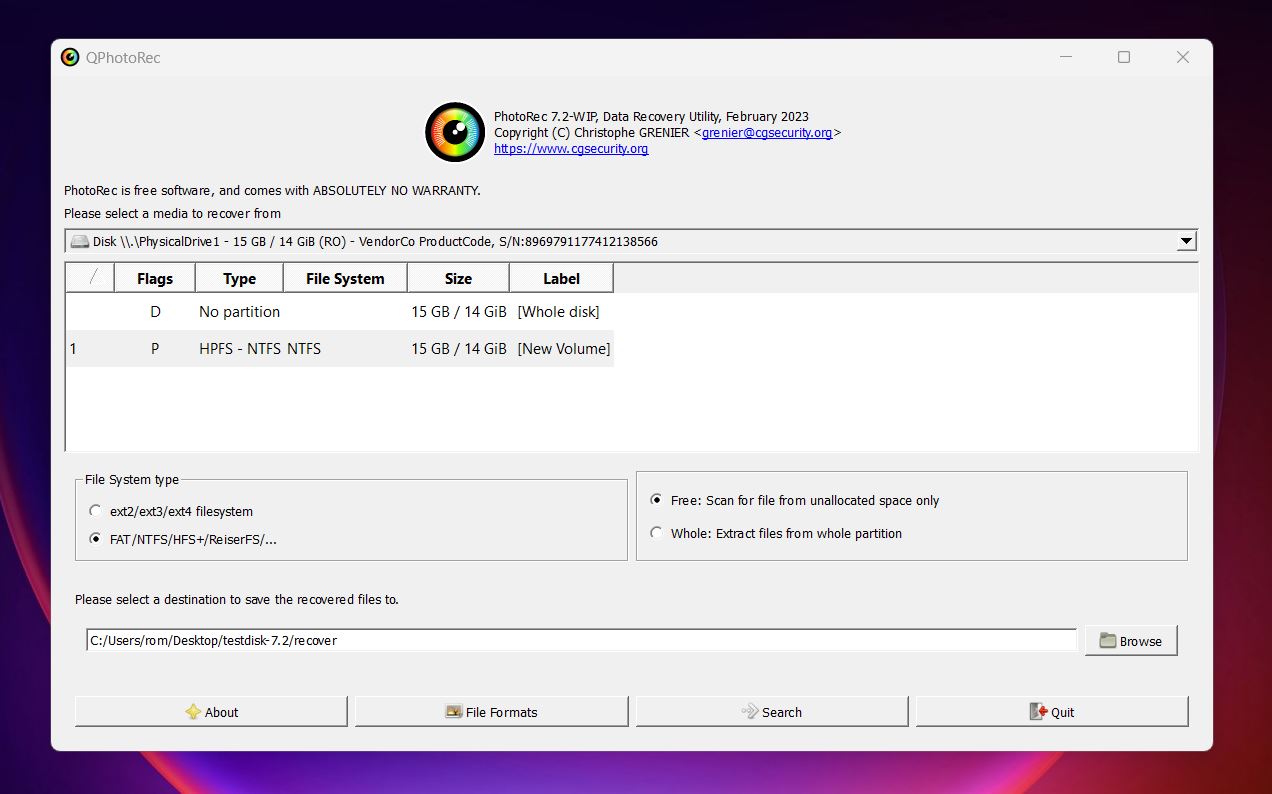Start the Search recovery

(x=772, y=712)
